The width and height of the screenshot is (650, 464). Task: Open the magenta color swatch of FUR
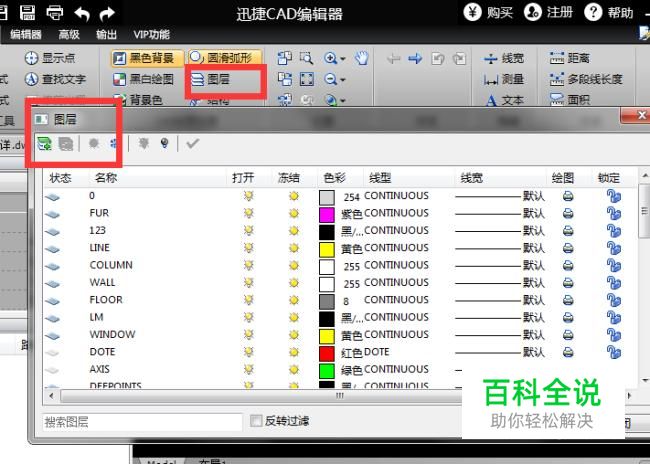click(327, 214)
